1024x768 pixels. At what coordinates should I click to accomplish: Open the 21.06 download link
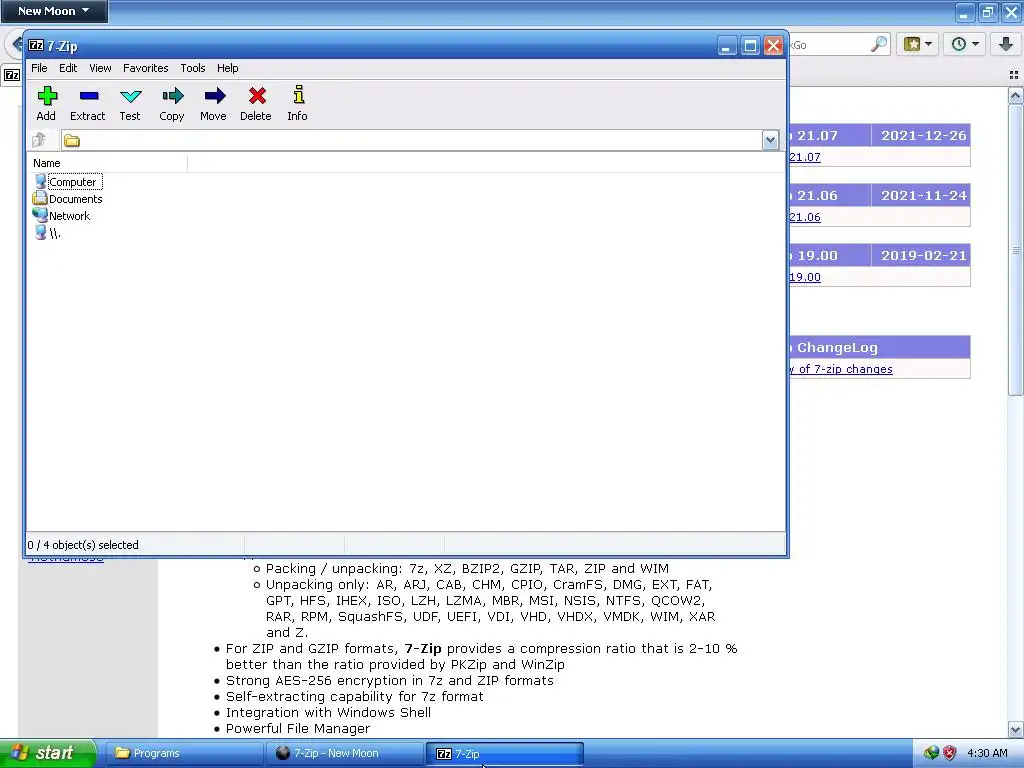click(805, 217)
